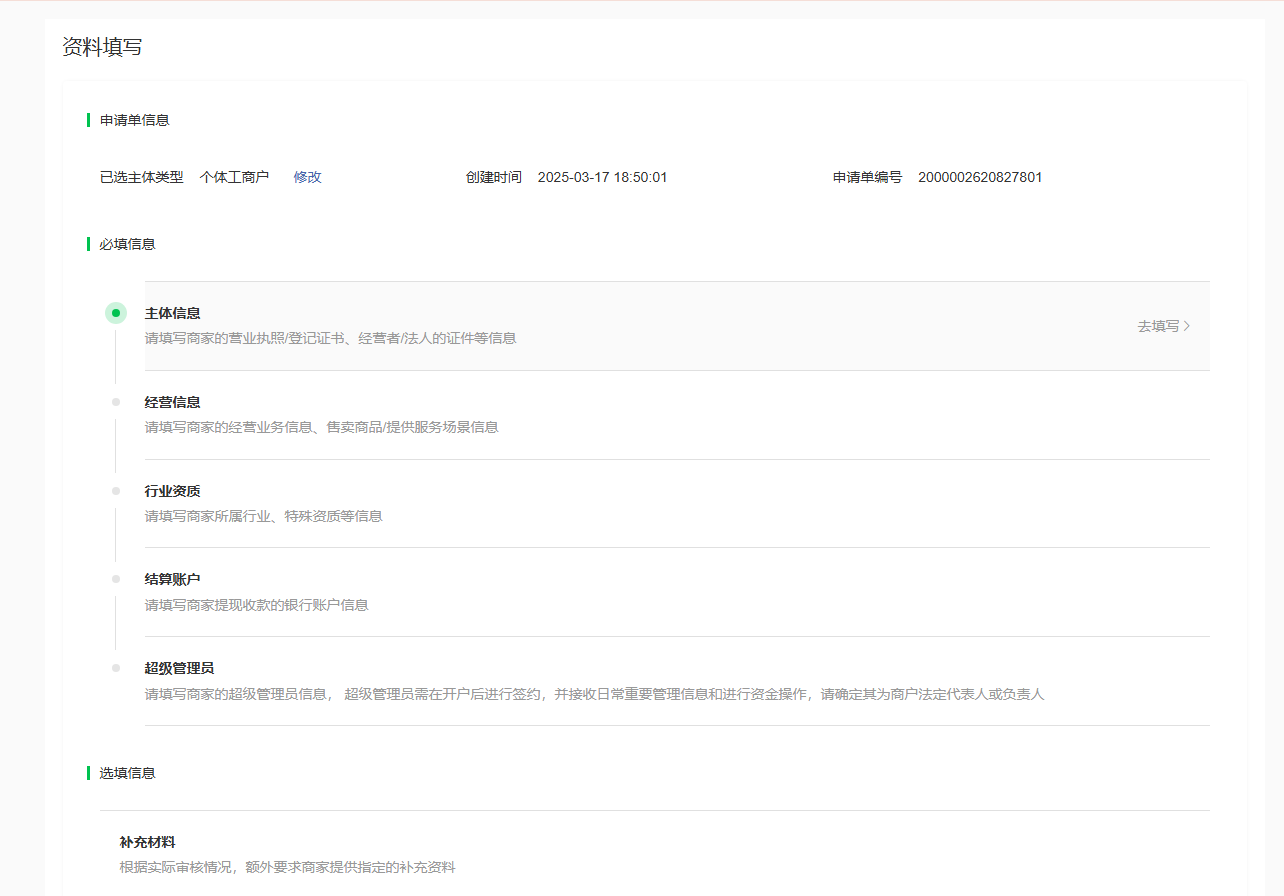Click 修改 to change the entity type
Screen dimensions: 1284x896
pyautogui.click(x=308, y=177)
